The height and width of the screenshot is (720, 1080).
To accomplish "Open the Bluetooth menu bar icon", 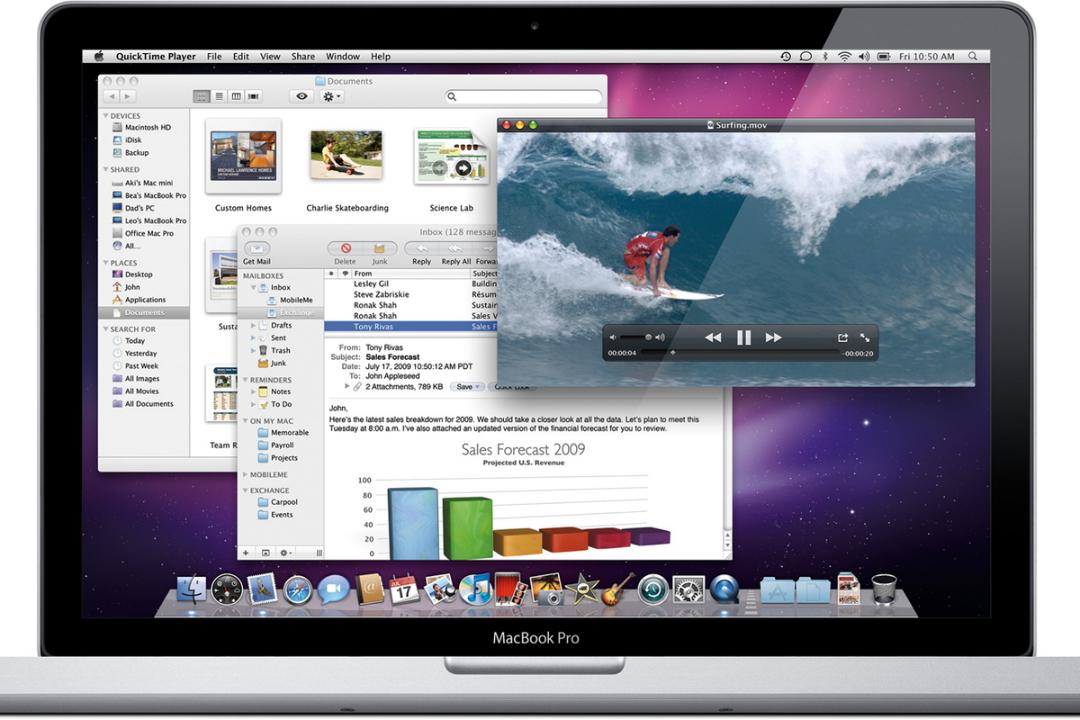I will 825,56.
